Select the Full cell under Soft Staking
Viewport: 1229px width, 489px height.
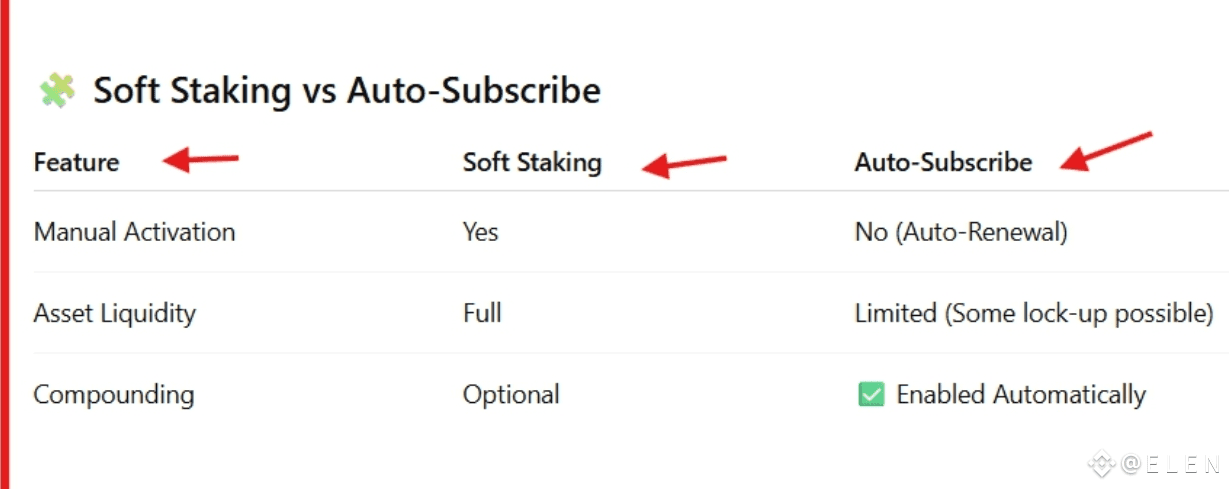click(482, 313)
